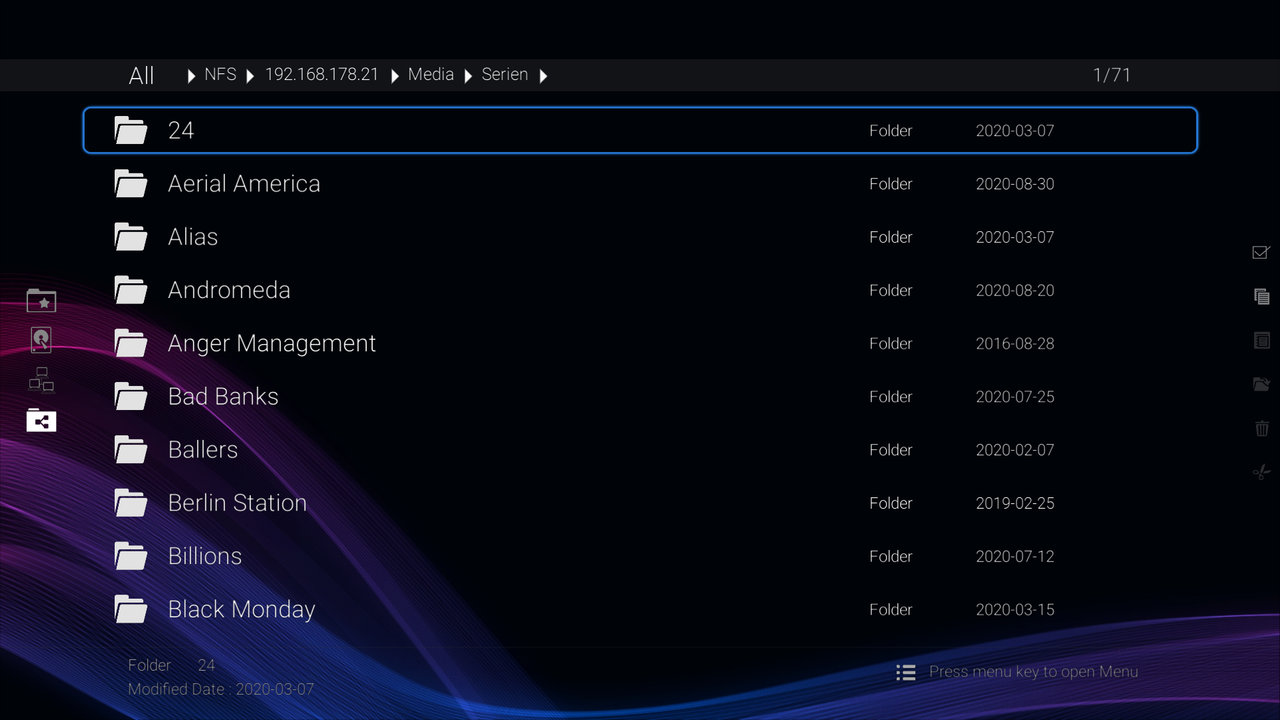1280x720 pixels.
Task: Click the folder icon for 24
Action: click(131, 130)
